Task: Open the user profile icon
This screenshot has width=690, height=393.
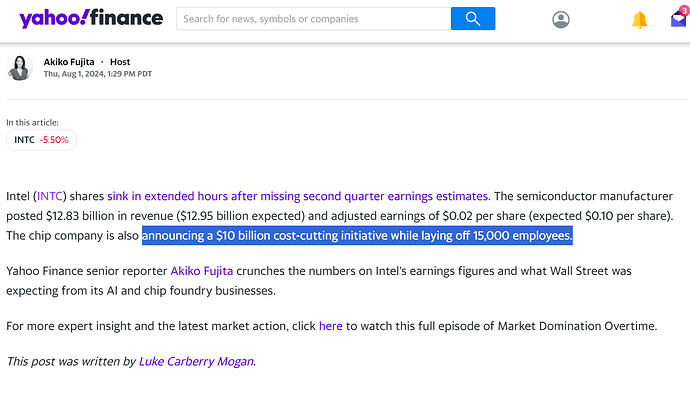Action: 561,19
